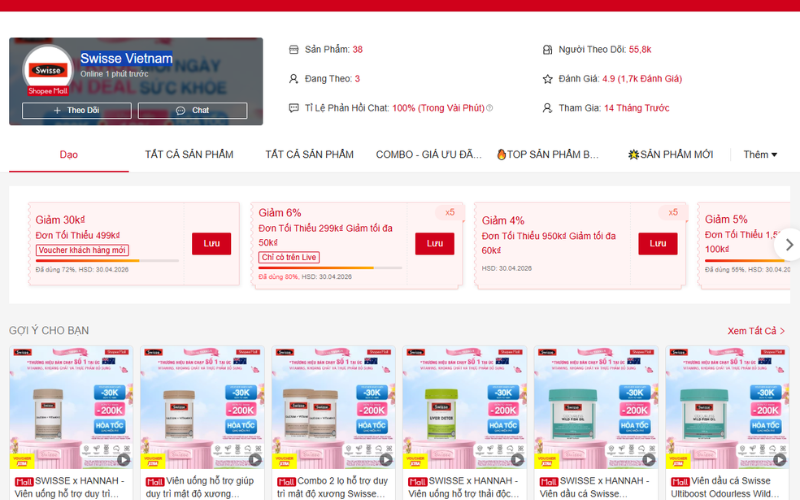The height and width of the screenshot is (500, 800).
Task: Click the x5 badge on Giảm 6% voucher
Action: coord(449,212)
